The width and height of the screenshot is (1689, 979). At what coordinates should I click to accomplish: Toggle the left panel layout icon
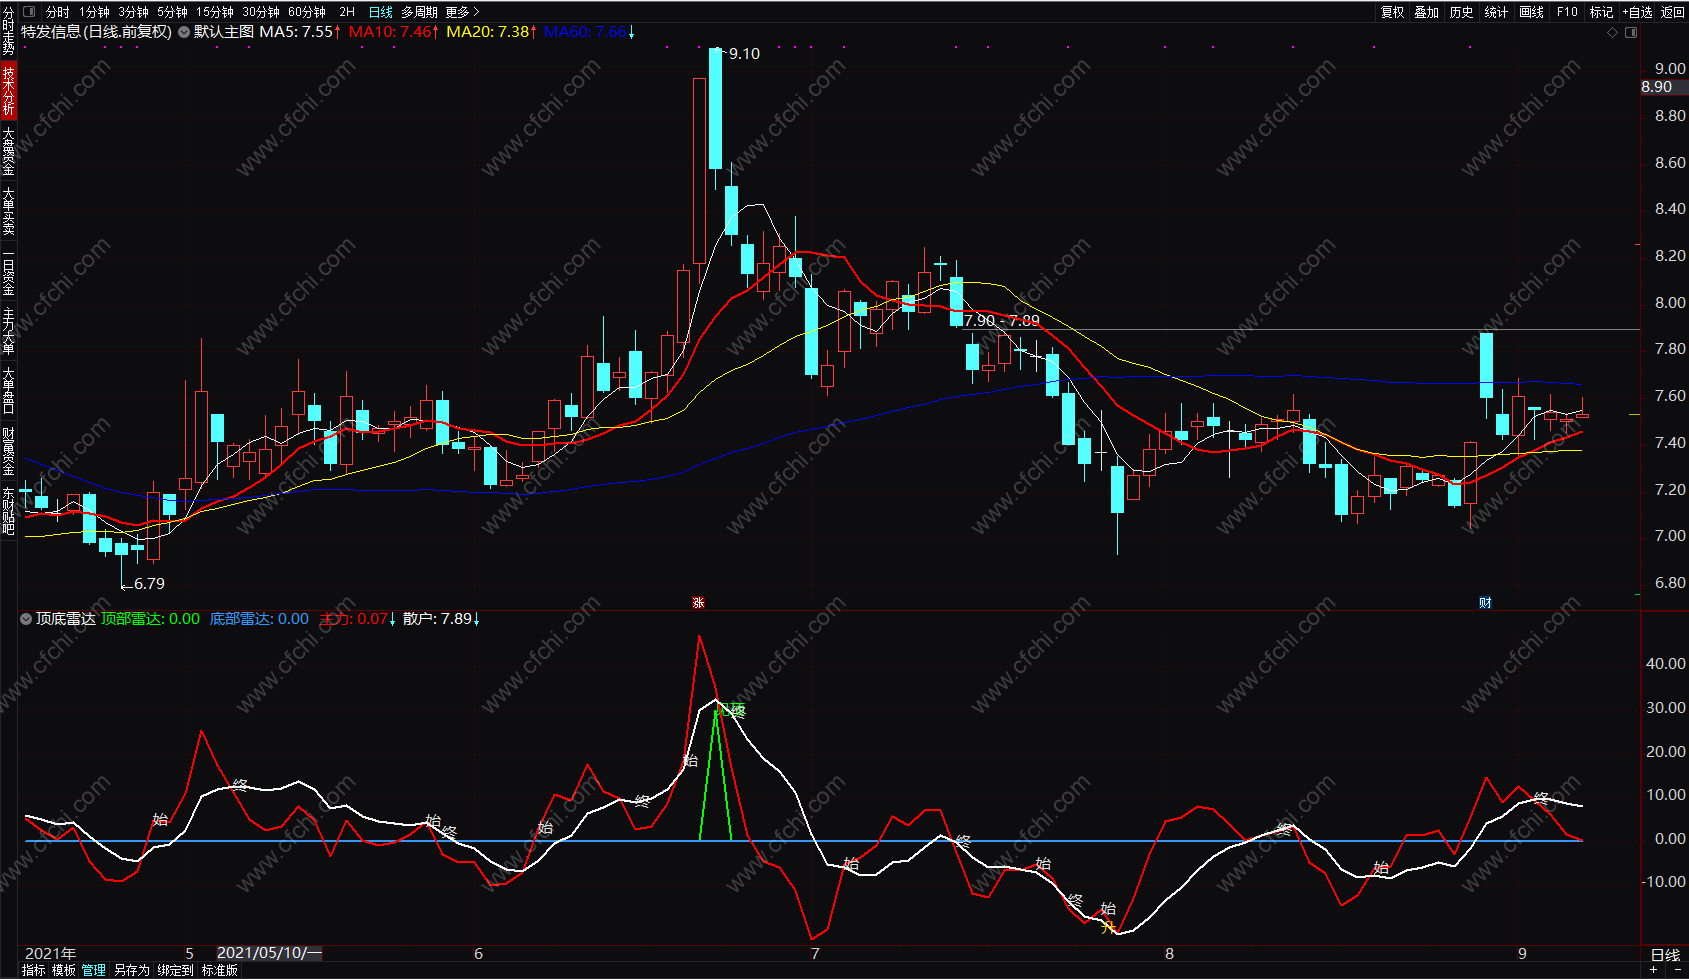(x=27, y=12)
